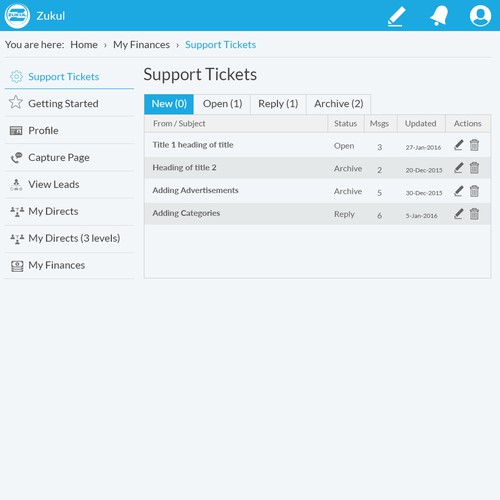The image size is (500, 500).
Task: Switch to the Archive (2) tab
Action: [338, 104]
